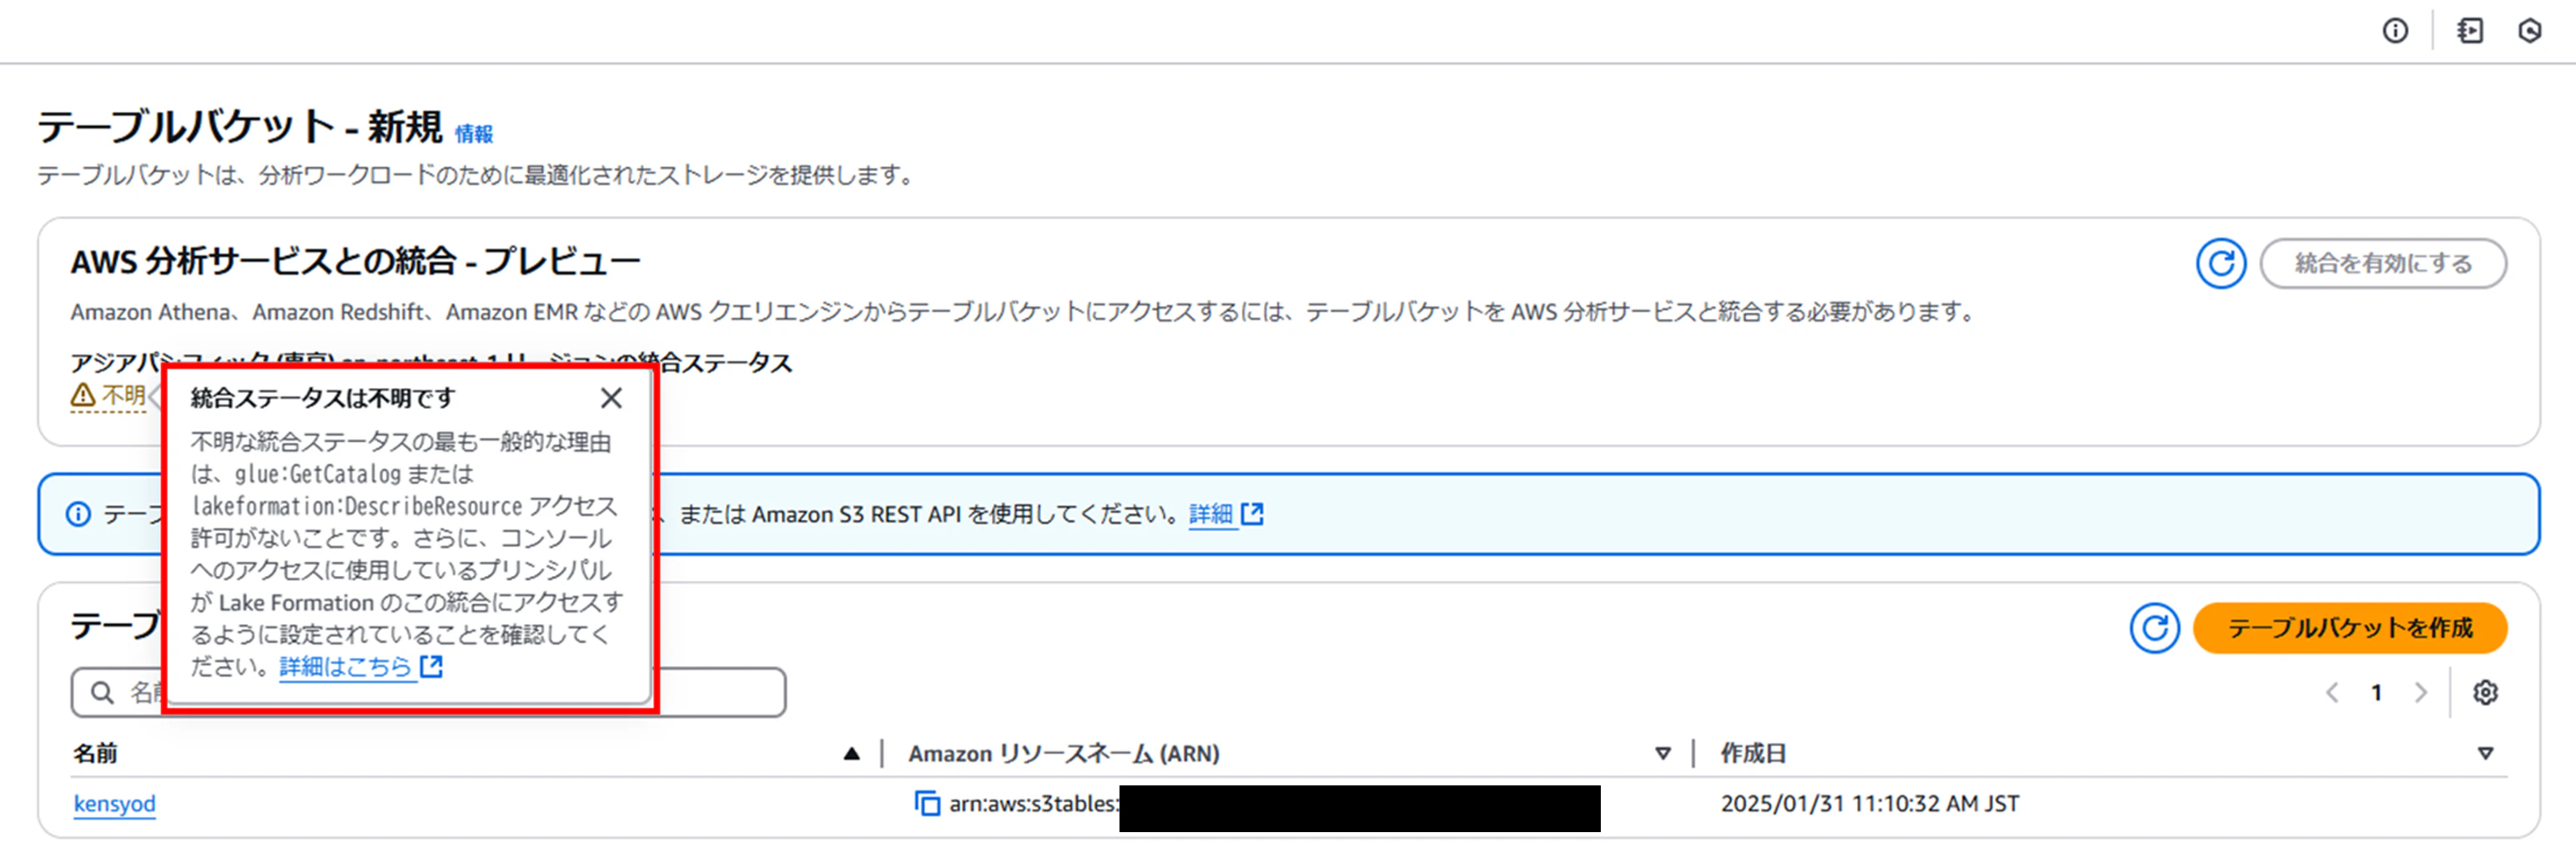This screenshot has height=858, width=2576.
Task: Go to next page of table buckets
Action: 2420,692
